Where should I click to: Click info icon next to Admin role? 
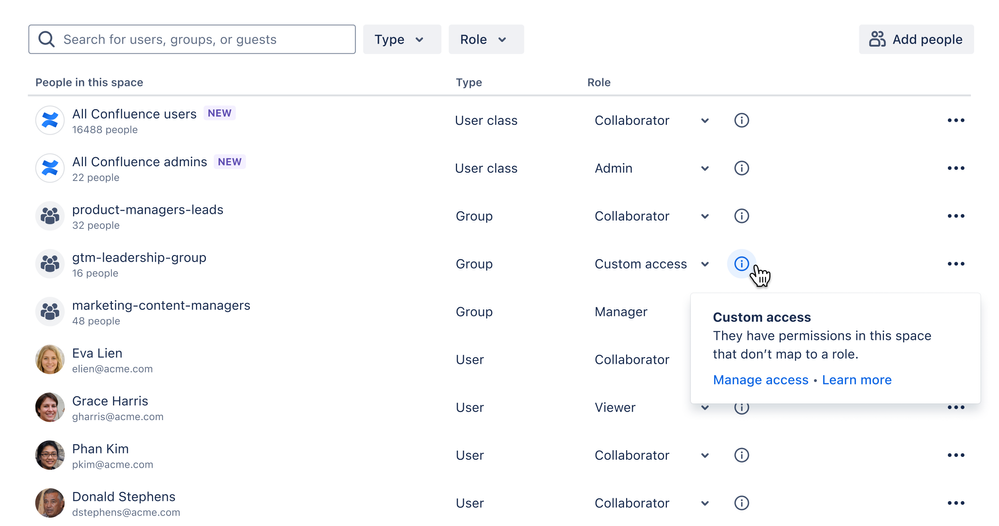741,168
